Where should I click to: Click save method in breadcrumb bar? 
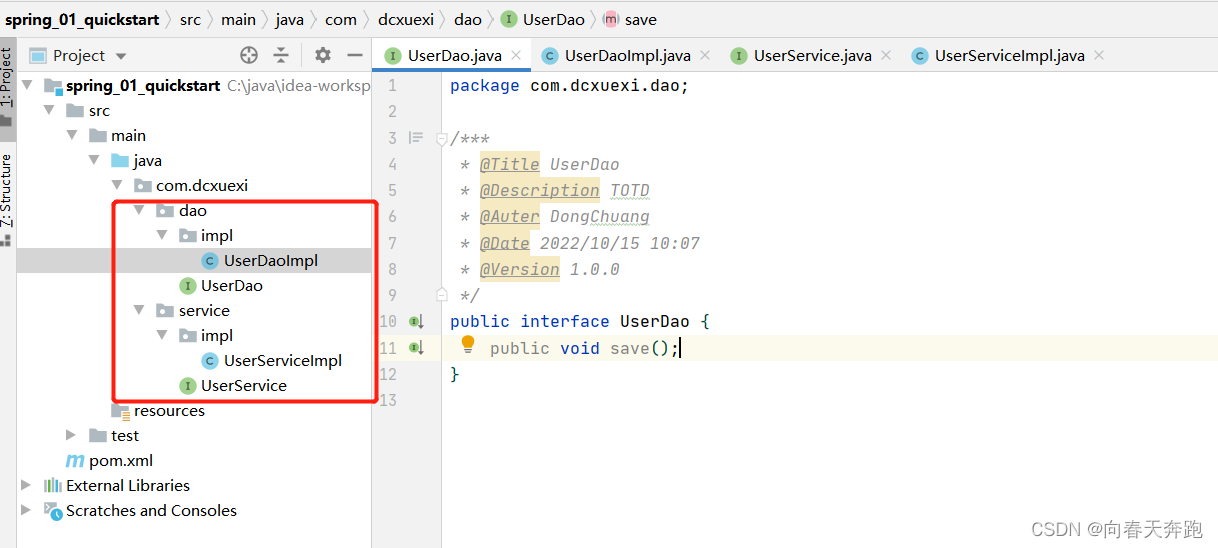(641, 19)
